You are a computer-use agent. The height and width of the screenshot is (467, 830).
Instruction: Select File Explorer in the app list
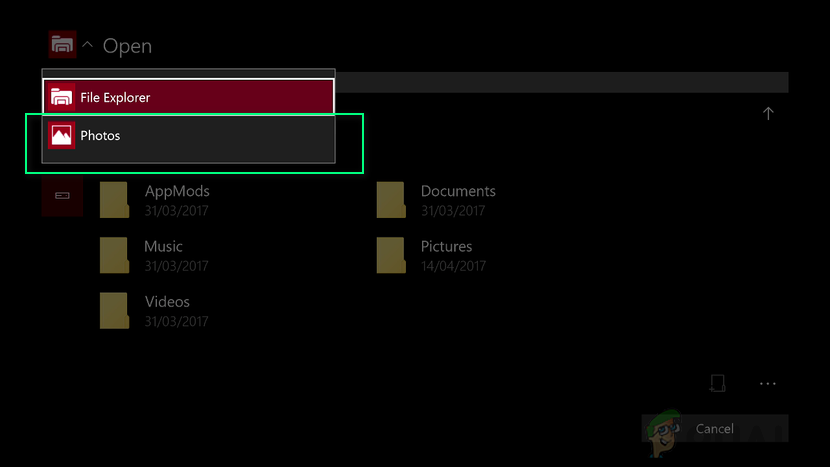point(188,97)
